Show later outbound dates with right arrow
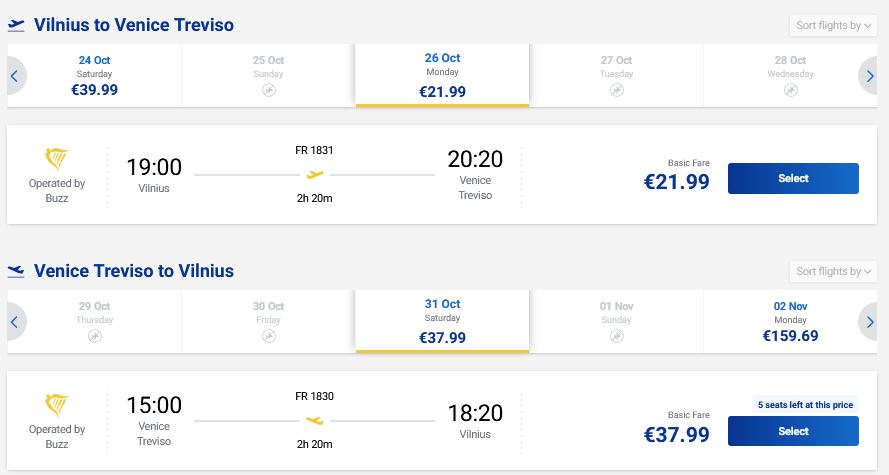Screen dimensions: 889x475 tap(869, 75)
